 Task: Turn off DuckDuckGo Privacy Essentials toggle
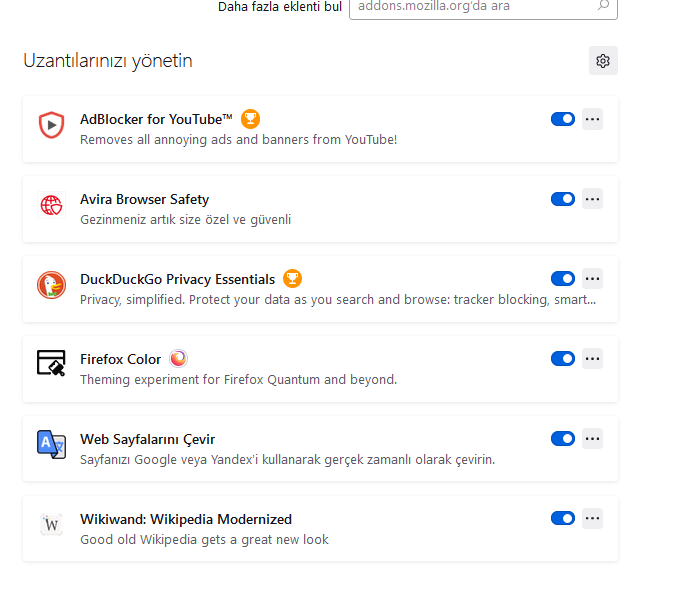point(563,279)
